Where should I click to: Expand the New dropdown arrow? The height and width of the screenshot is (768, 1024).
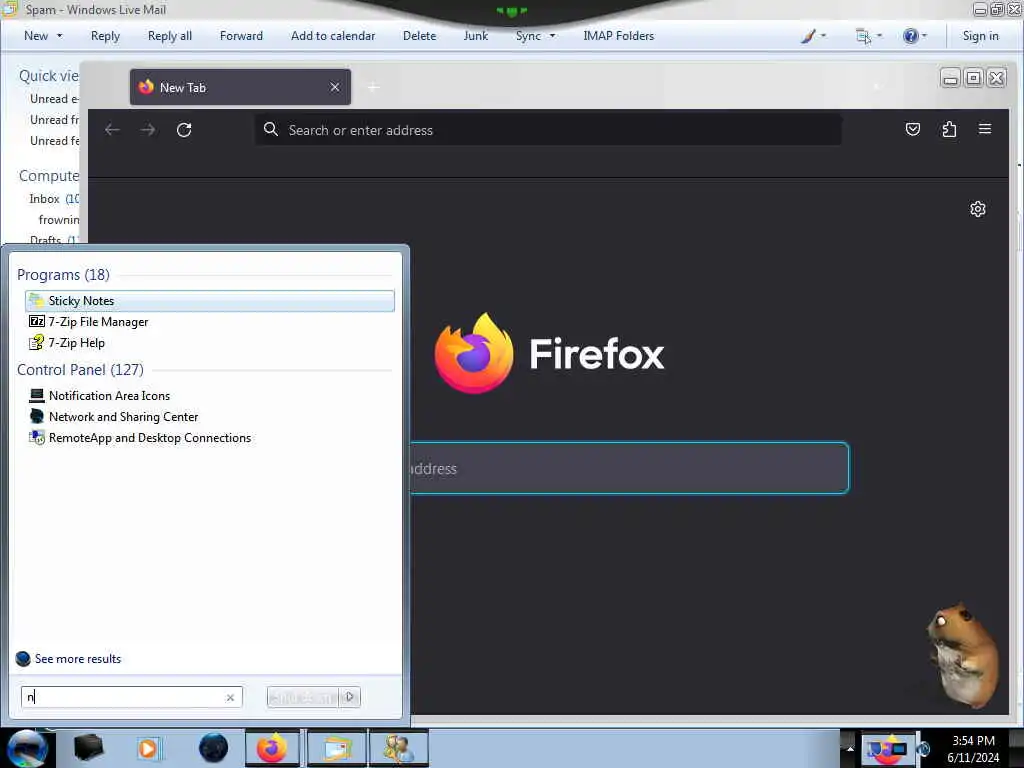[60, 36]
